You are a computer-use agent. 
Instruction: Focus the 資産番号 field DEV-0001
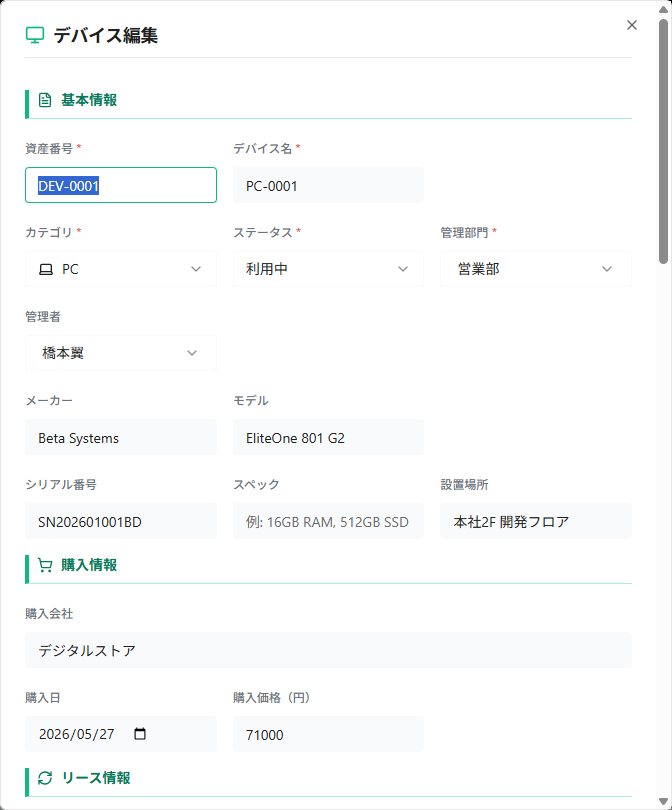pyautogui.click(x=121, y=185)
